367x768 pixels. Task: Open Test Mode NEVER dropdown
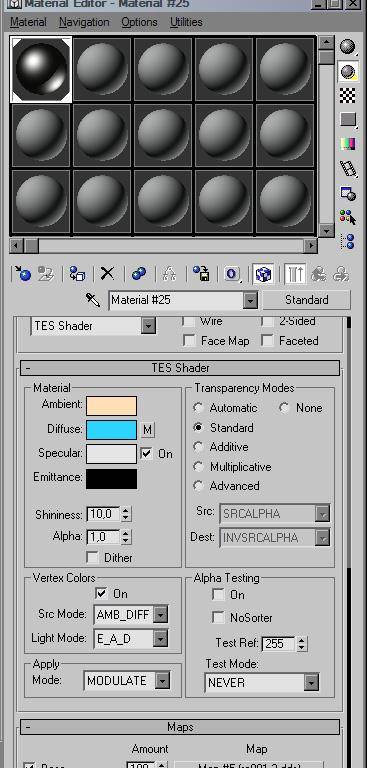point(311,683)
